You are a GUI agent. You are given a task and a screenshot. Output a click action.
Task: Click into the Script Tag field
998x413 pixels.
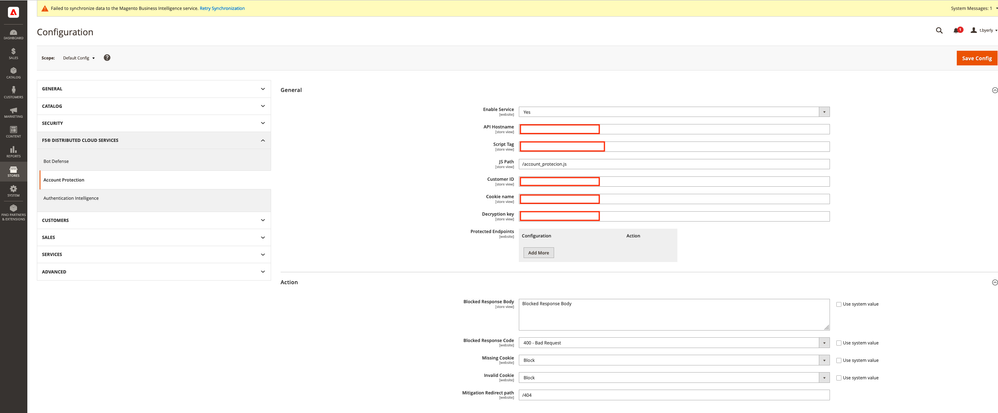coord(674,146)
